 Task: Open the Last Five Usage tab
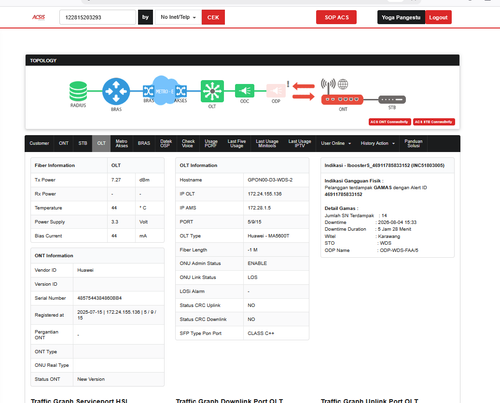(x=237, y=143)
